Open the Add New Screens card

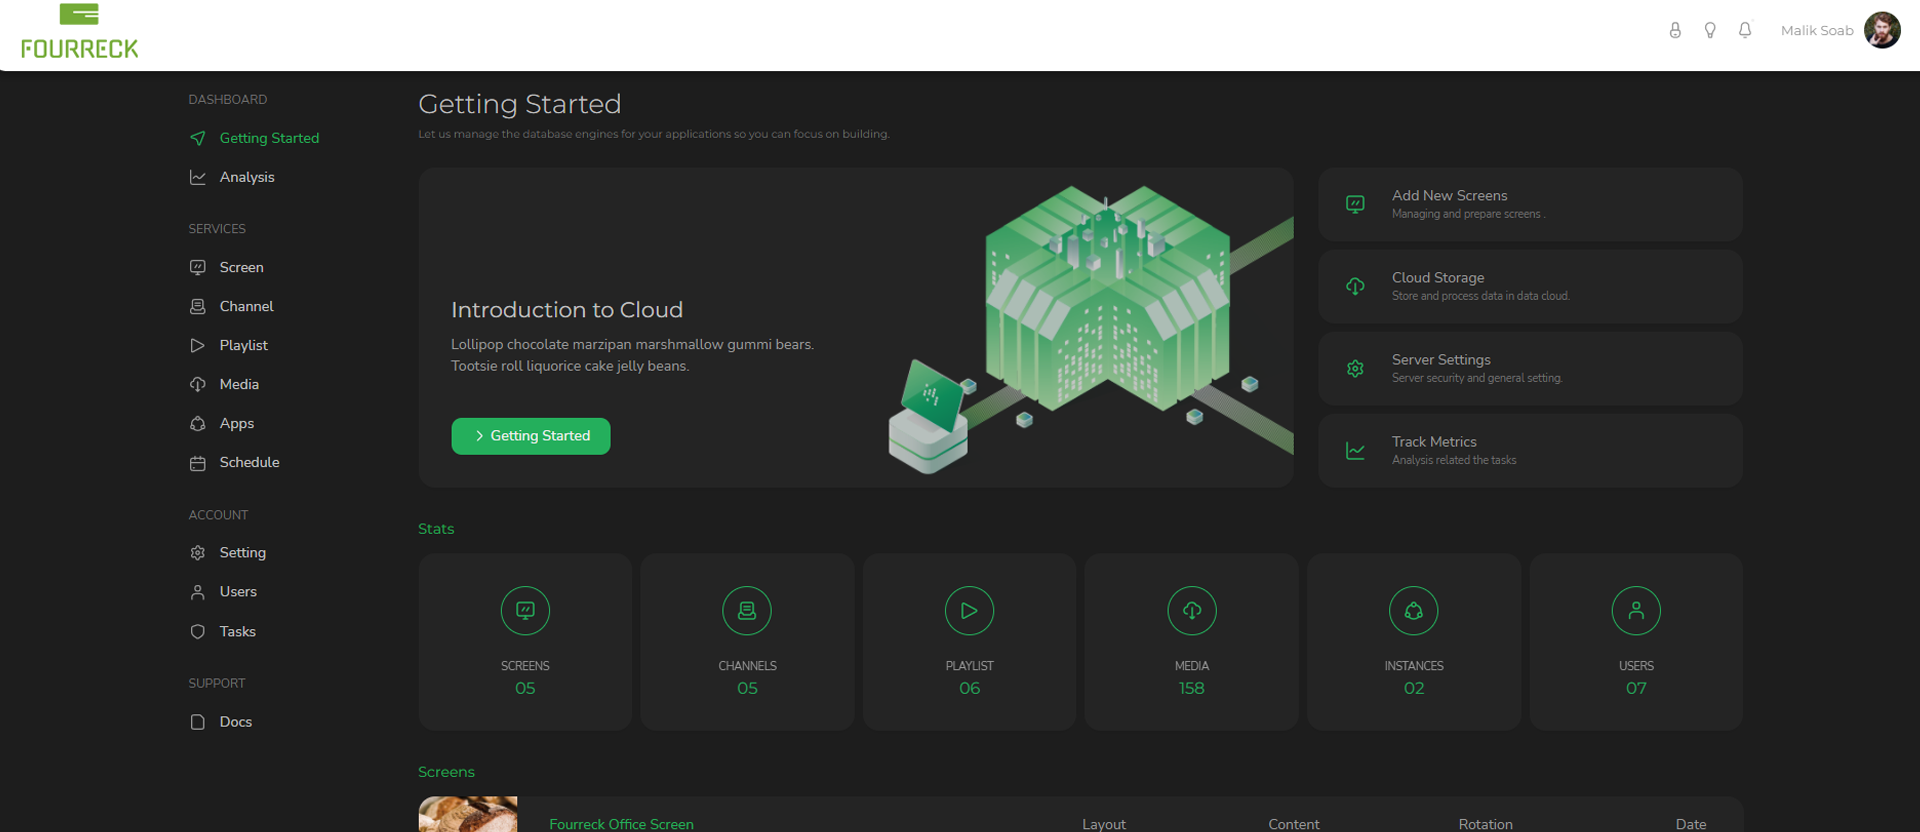coord(1529,204)
